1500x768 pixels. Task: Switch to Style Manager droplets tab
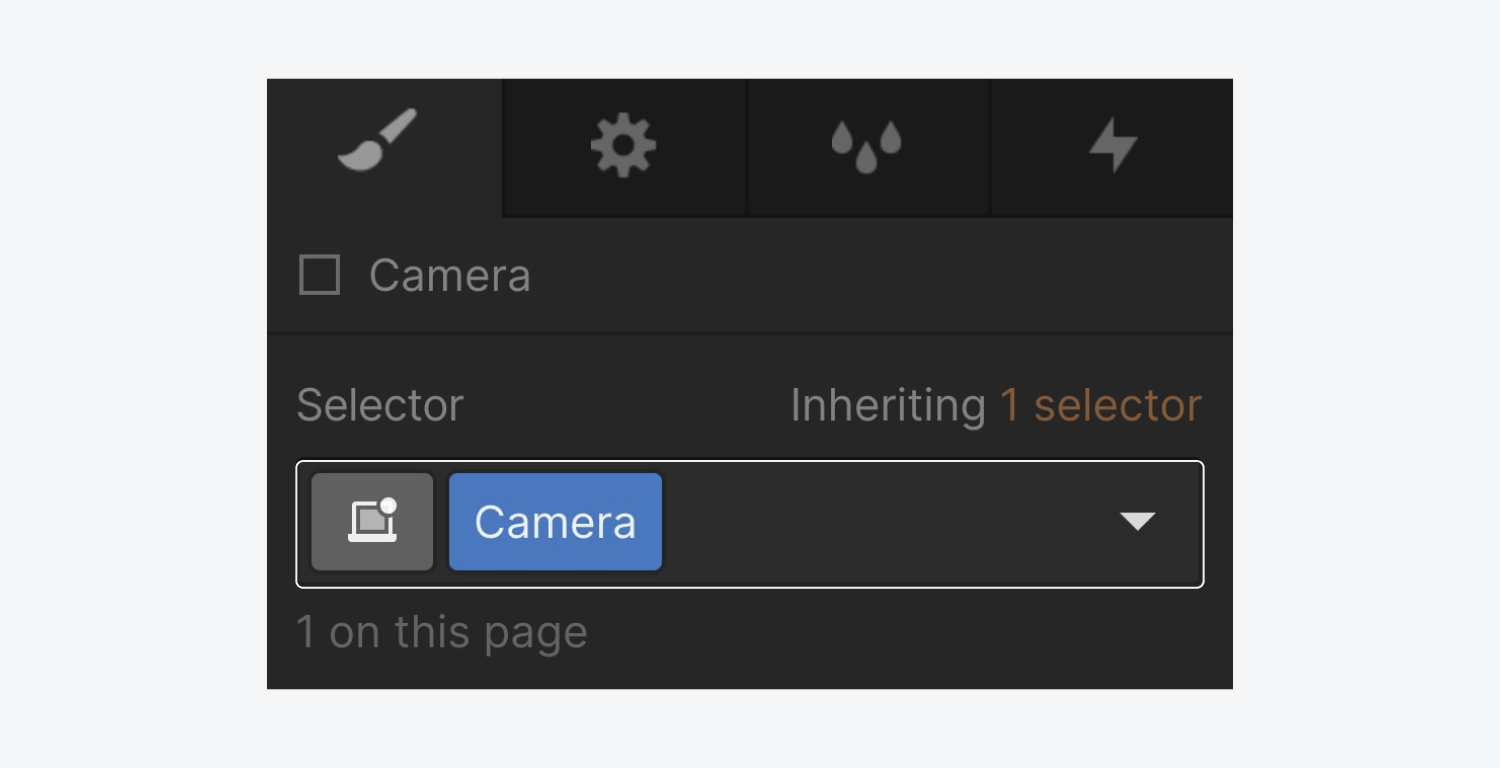866,146
